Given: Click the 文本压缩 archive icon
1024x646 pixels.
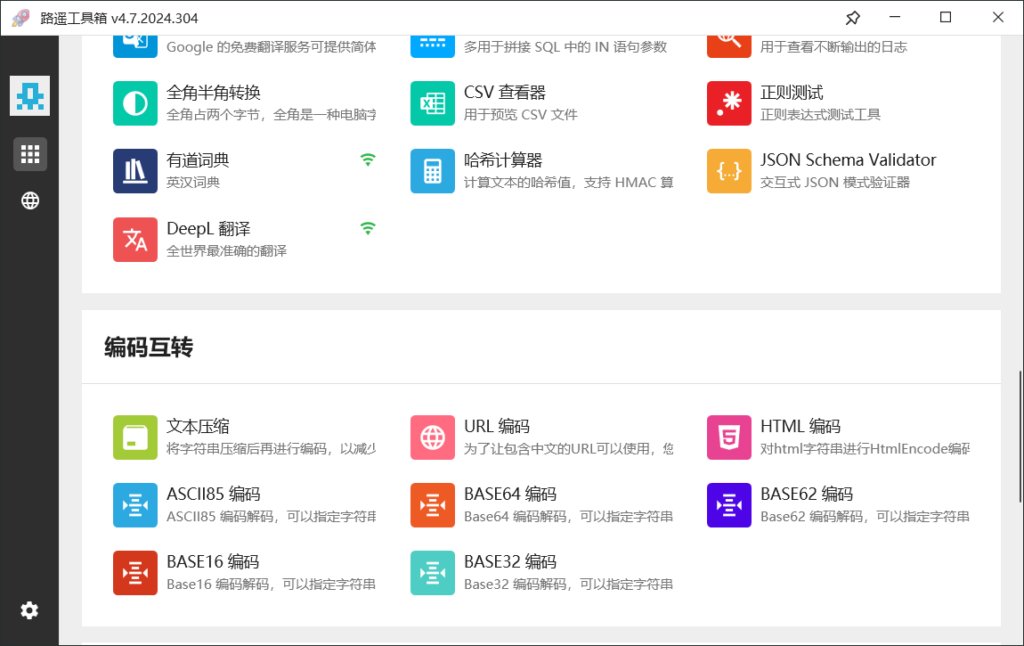Looking at the screenshot, I should (x=135, y=437).
